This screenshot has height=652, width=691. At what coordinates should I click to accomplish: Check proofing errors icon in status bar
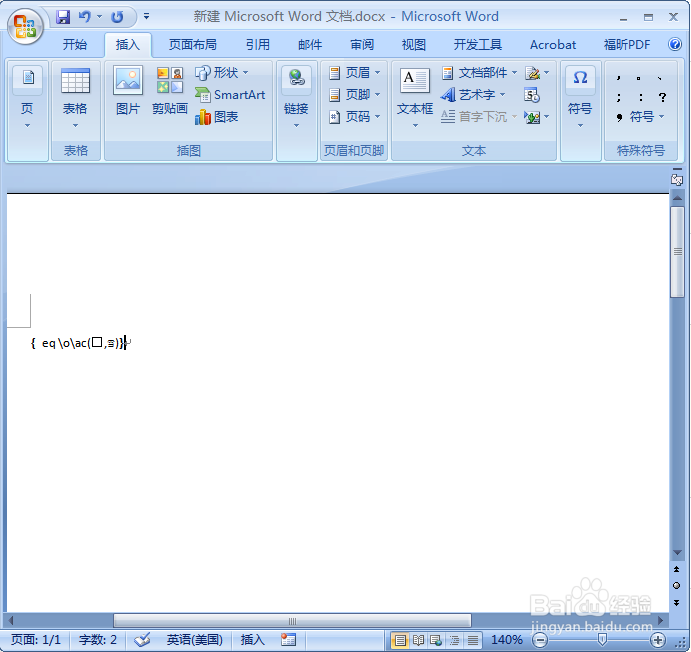142,640
